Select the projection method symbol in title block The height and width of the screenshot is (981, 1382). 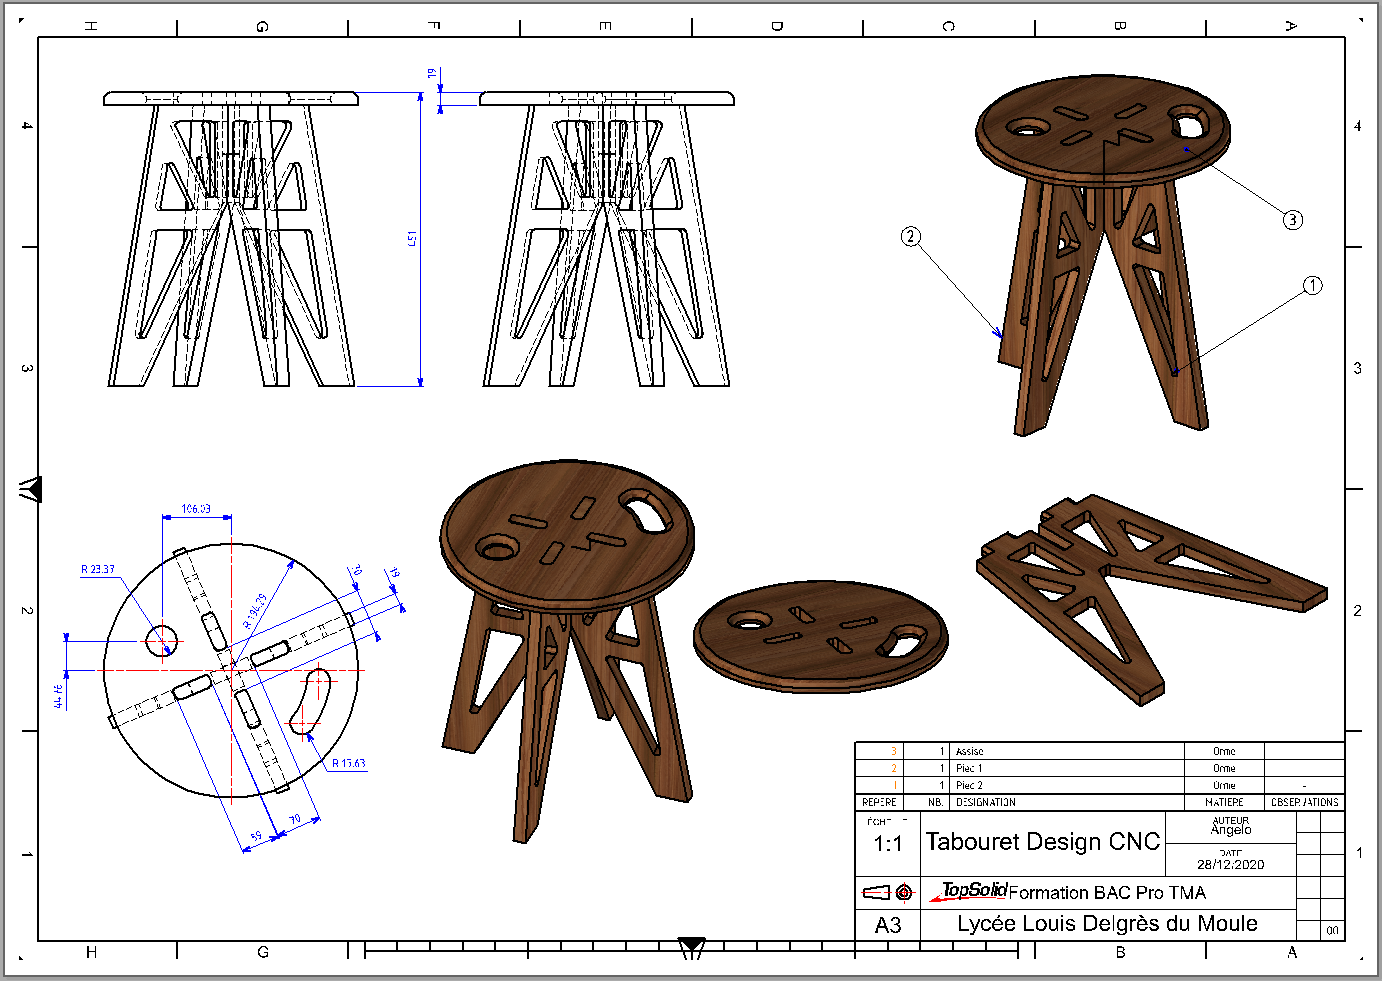(x=888, y=892)
